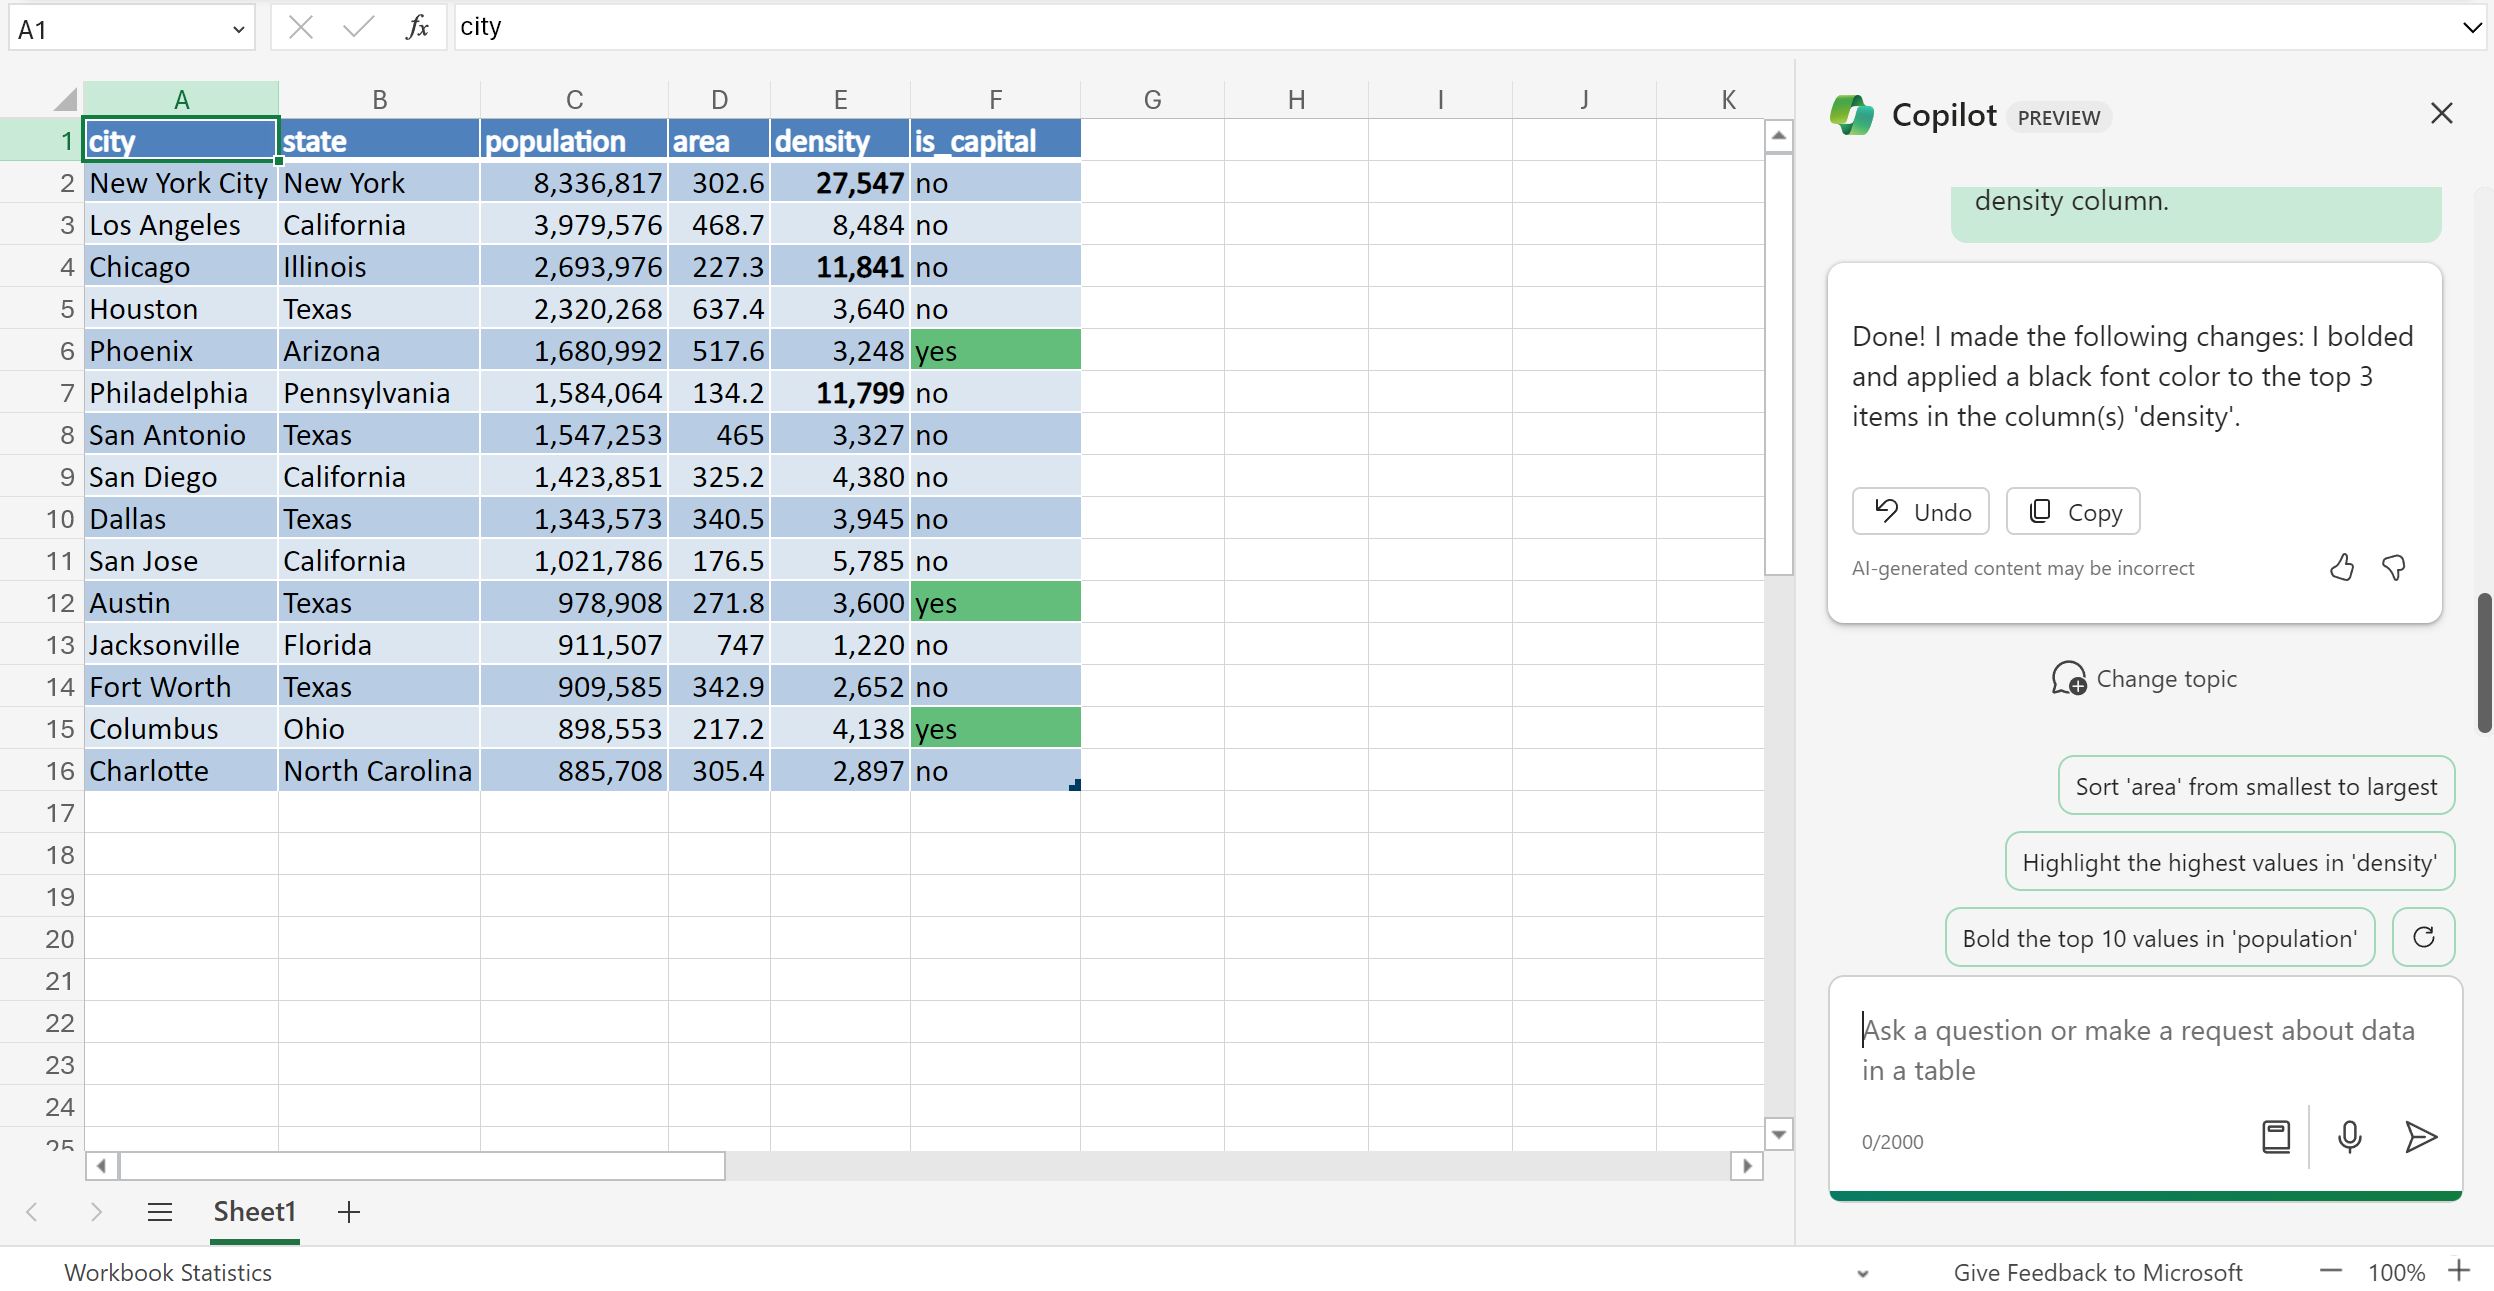This screenshot has height=1291, width=2494.
Task: Select column D header
Action: (x=719, y=99)
